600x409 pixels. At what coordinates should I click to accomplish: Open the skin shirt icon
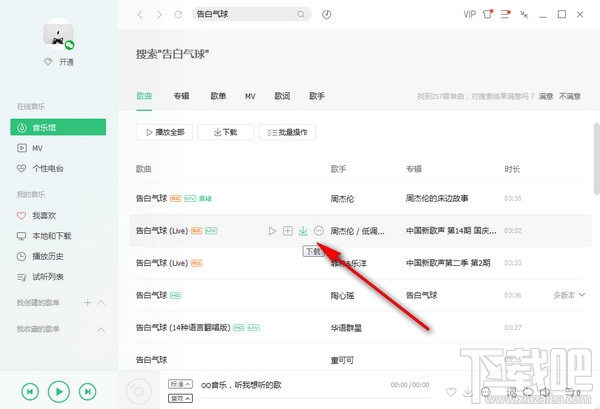tap(488, 14)
